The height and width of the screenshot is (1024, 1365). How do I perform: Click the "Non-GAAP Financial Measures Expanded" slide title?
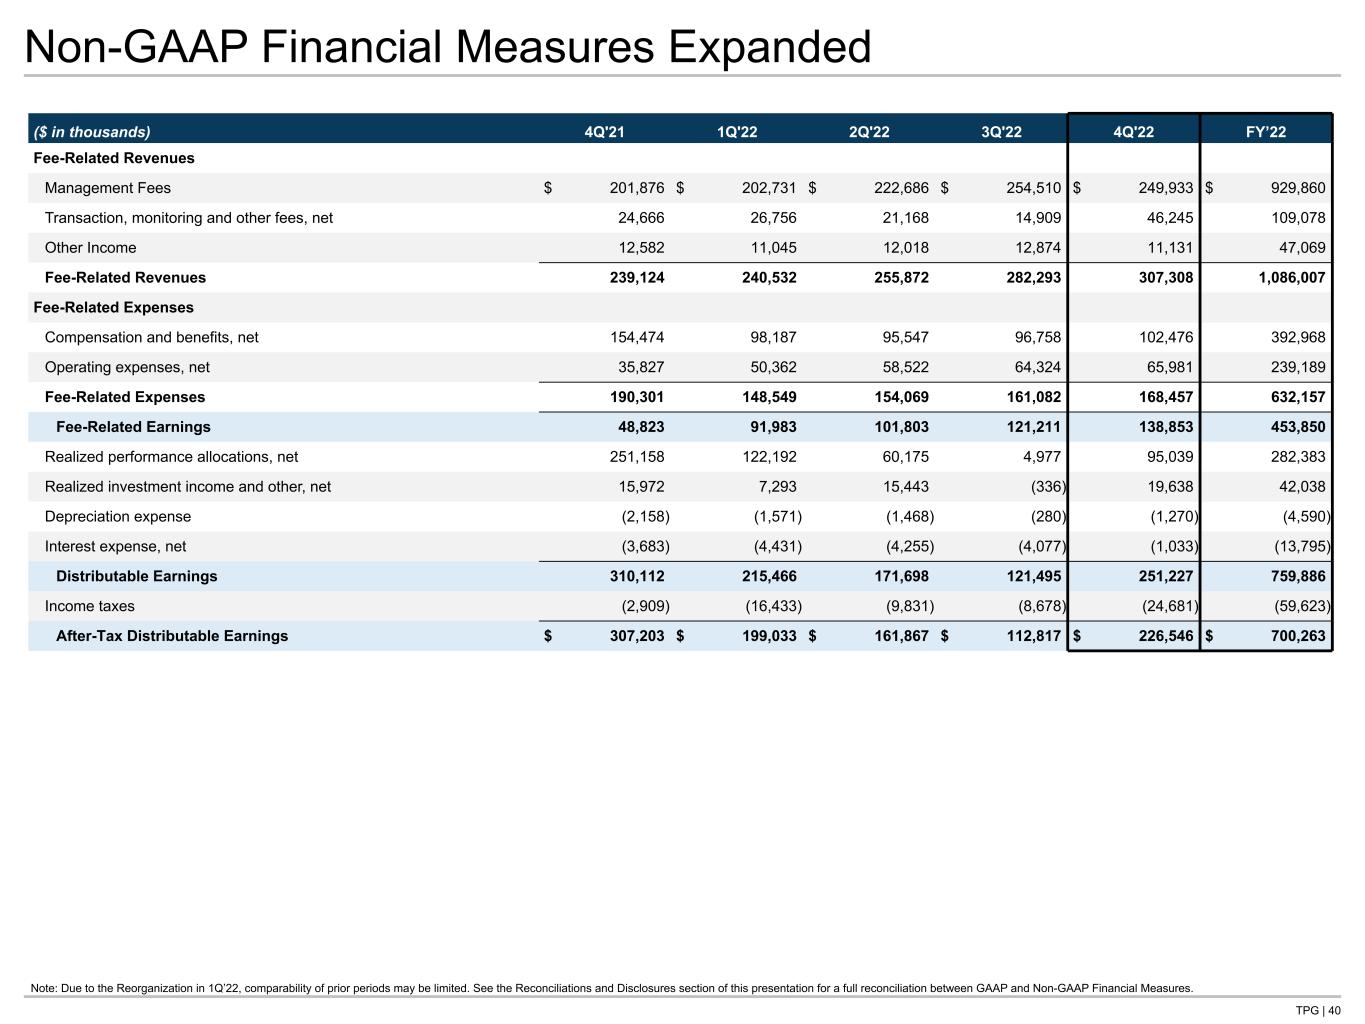(x=448, y=47)
